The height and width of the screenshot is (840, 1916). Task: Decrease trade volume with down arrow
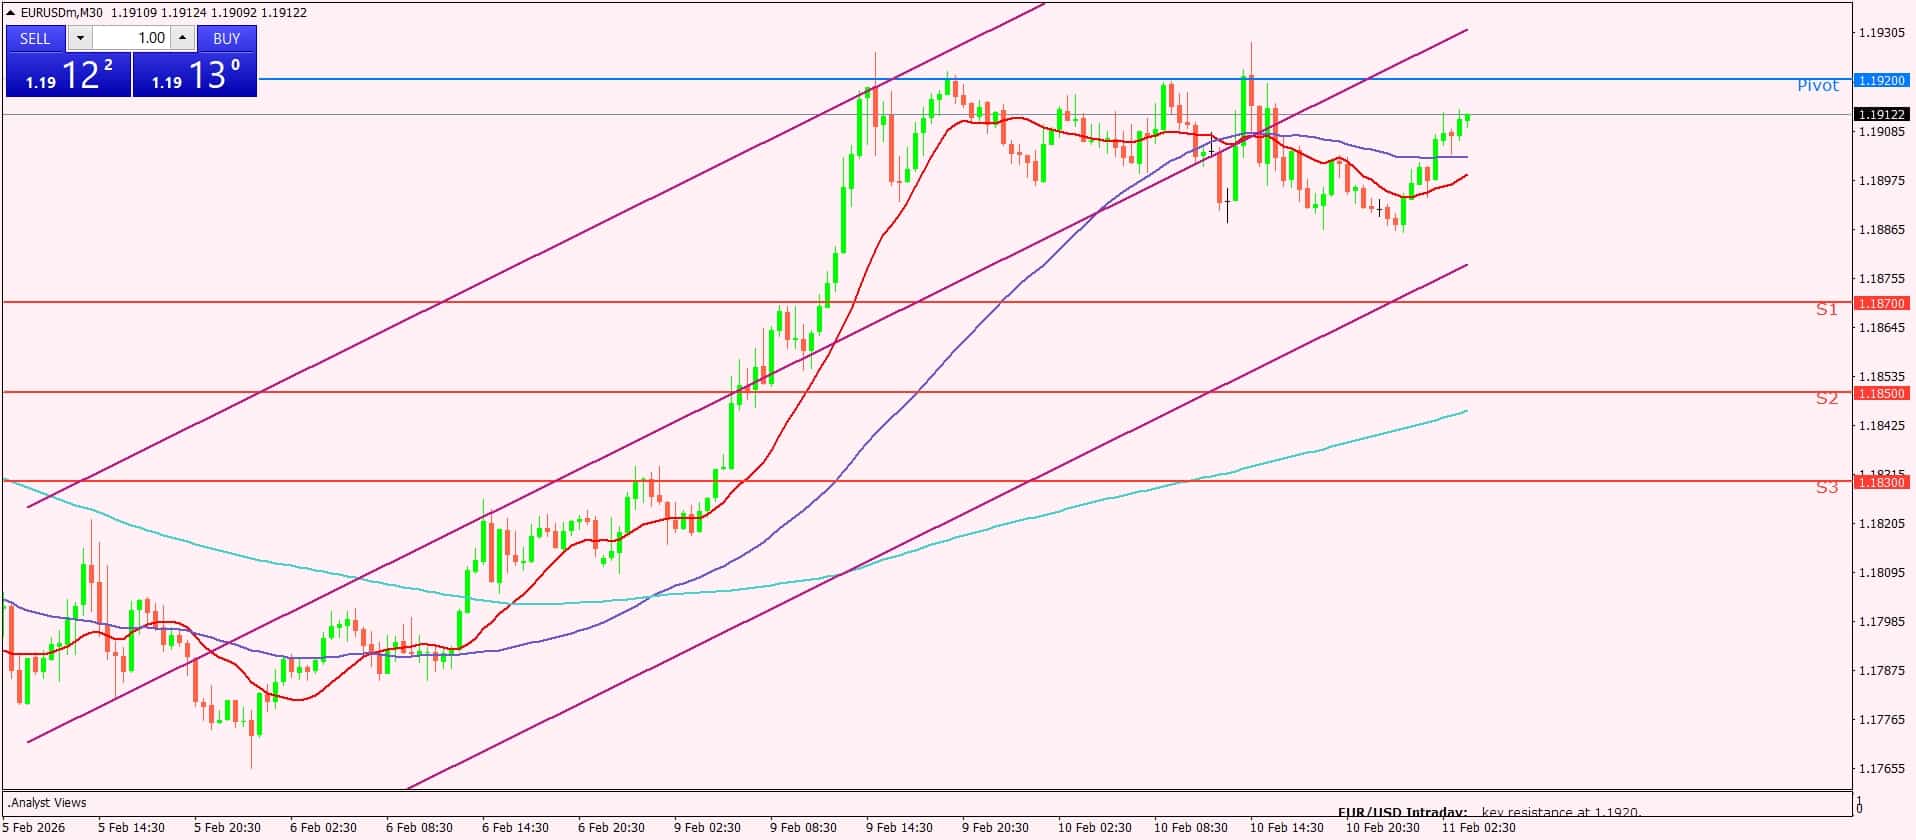coord(80,38)
